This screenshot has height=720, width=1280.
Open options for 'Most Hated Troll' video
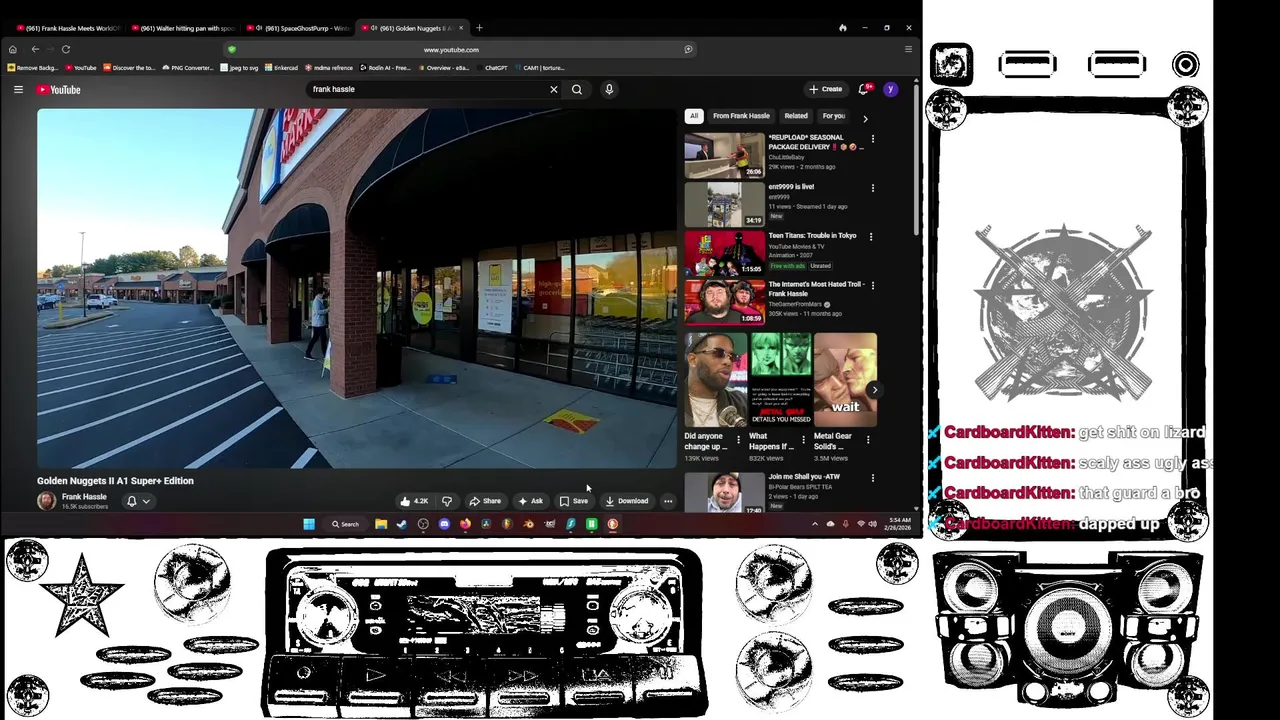[x=872, y=286]
